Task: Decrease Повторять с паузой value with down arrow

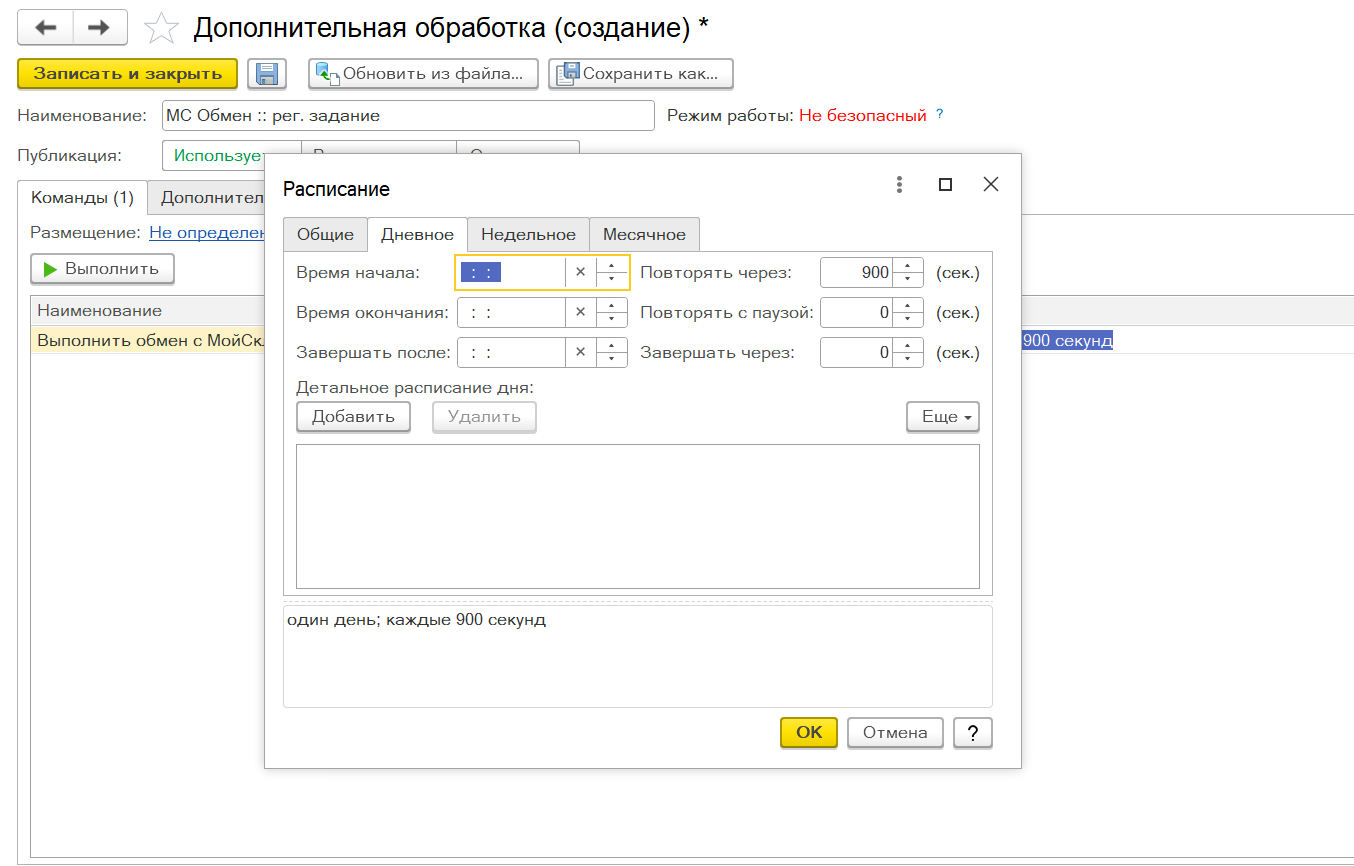Action: 907,319
